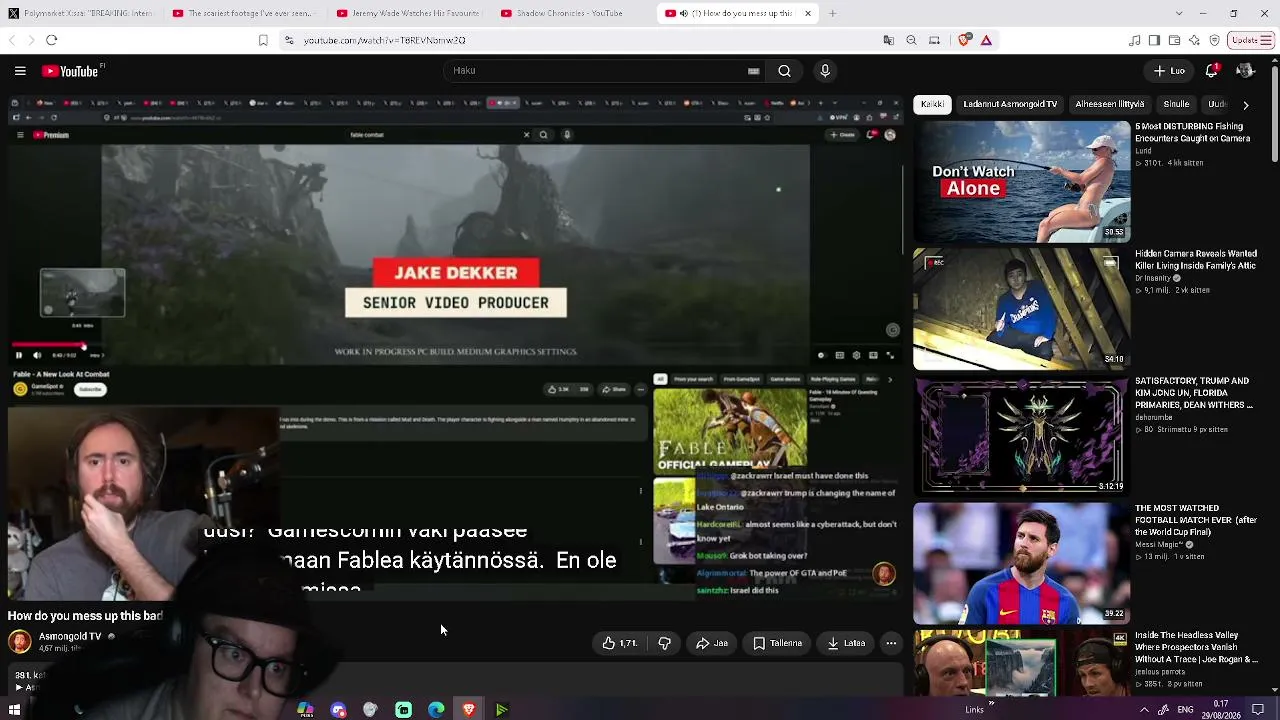This screenshot has width=1280, height=720.
Task: Go to YouTube home via logo
Action: [x=71, y=71]
